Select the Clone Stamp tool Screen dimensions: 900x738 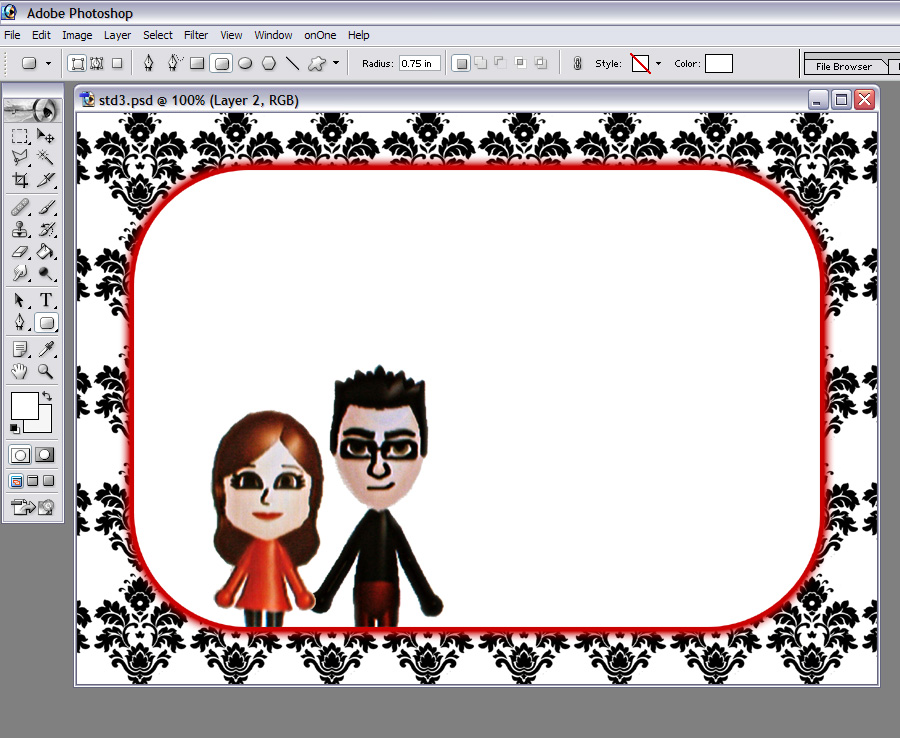click(x=20, y=230)
